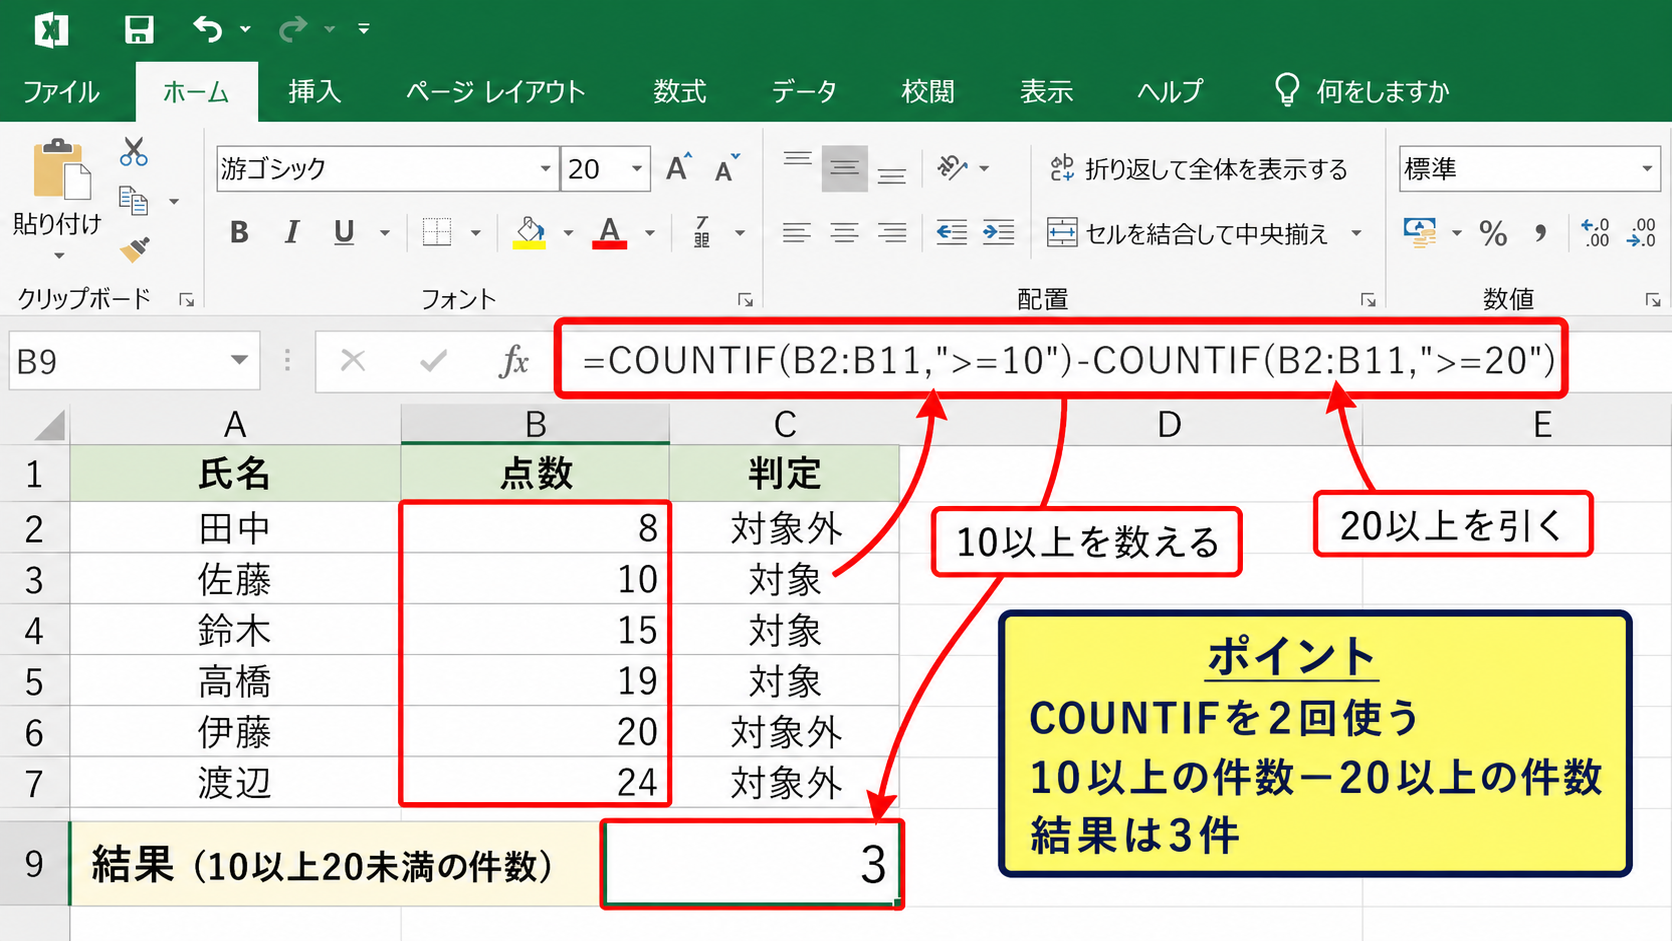Click the accounting currency format icon
Screen dimensions: 1672x941
[1420, 233]
